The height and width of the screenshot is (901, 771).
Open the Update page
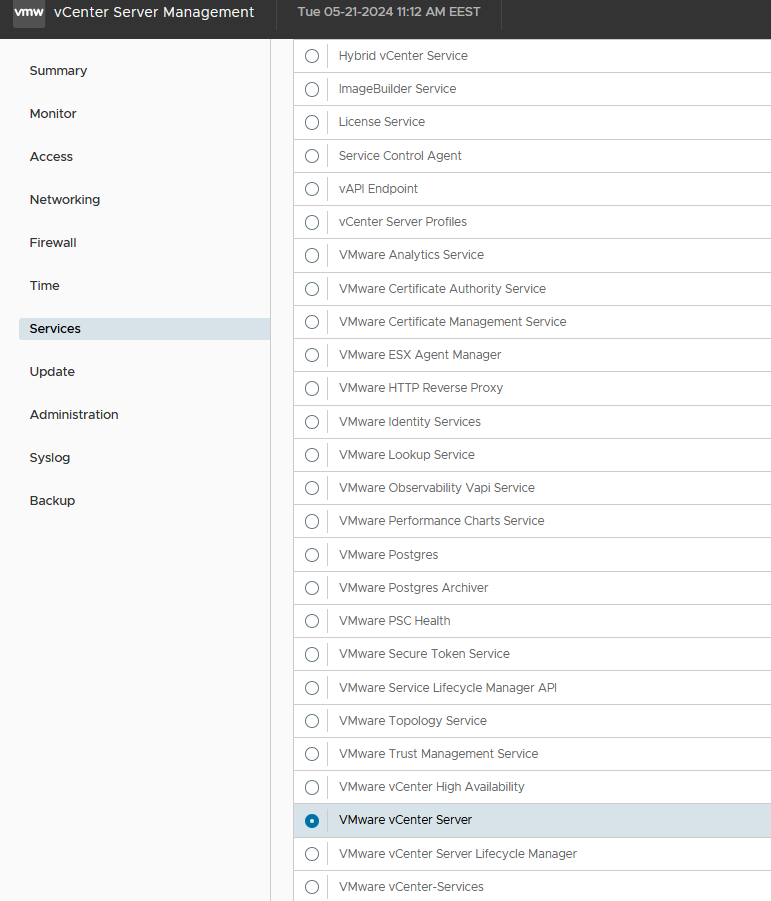point(52,372)
